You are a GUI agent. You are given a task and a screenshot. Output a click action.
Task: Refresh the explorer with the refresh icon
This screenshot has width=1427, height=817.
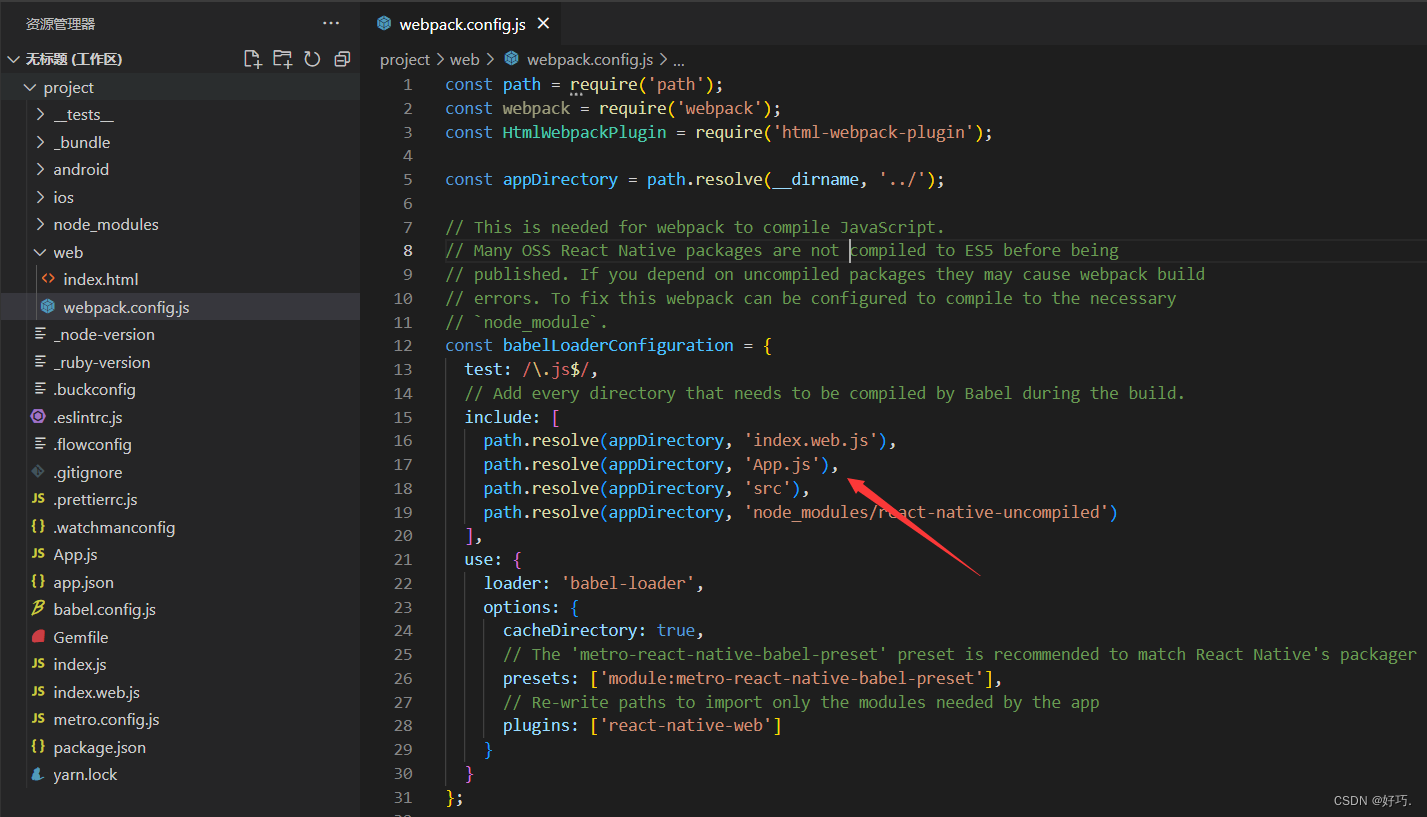pyautogui.click(x=312, y=59)
